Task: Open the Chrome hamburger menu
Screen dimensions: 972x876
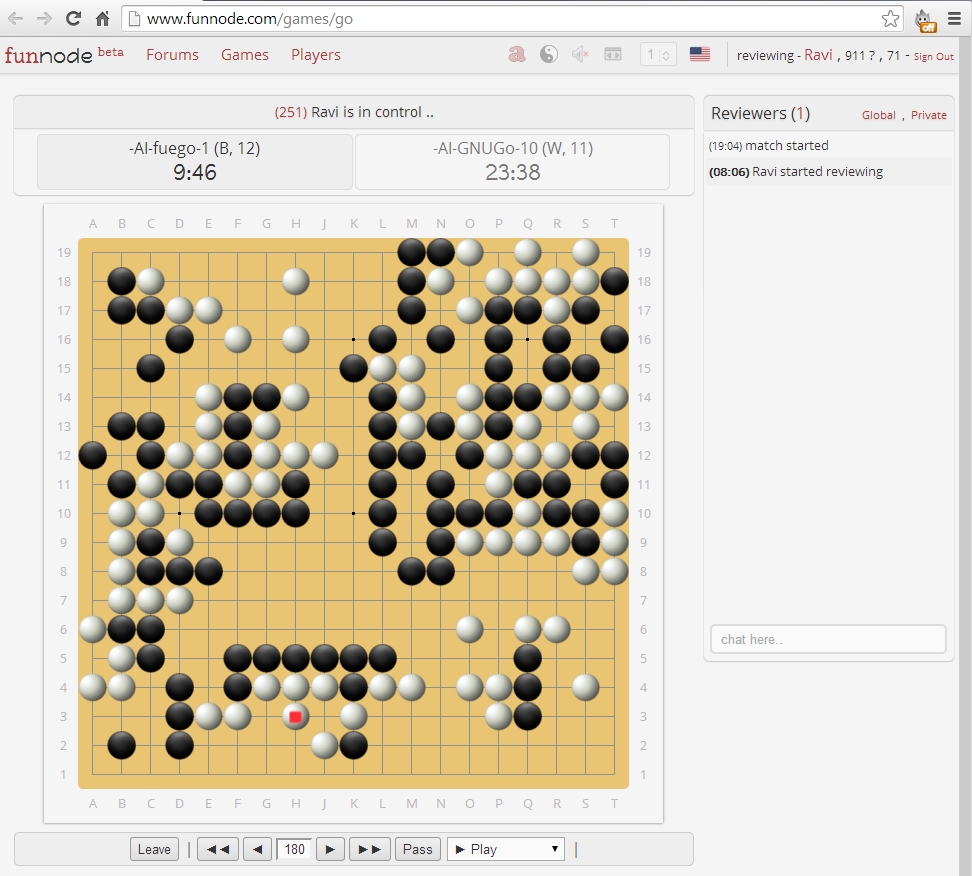Action: 956,19
